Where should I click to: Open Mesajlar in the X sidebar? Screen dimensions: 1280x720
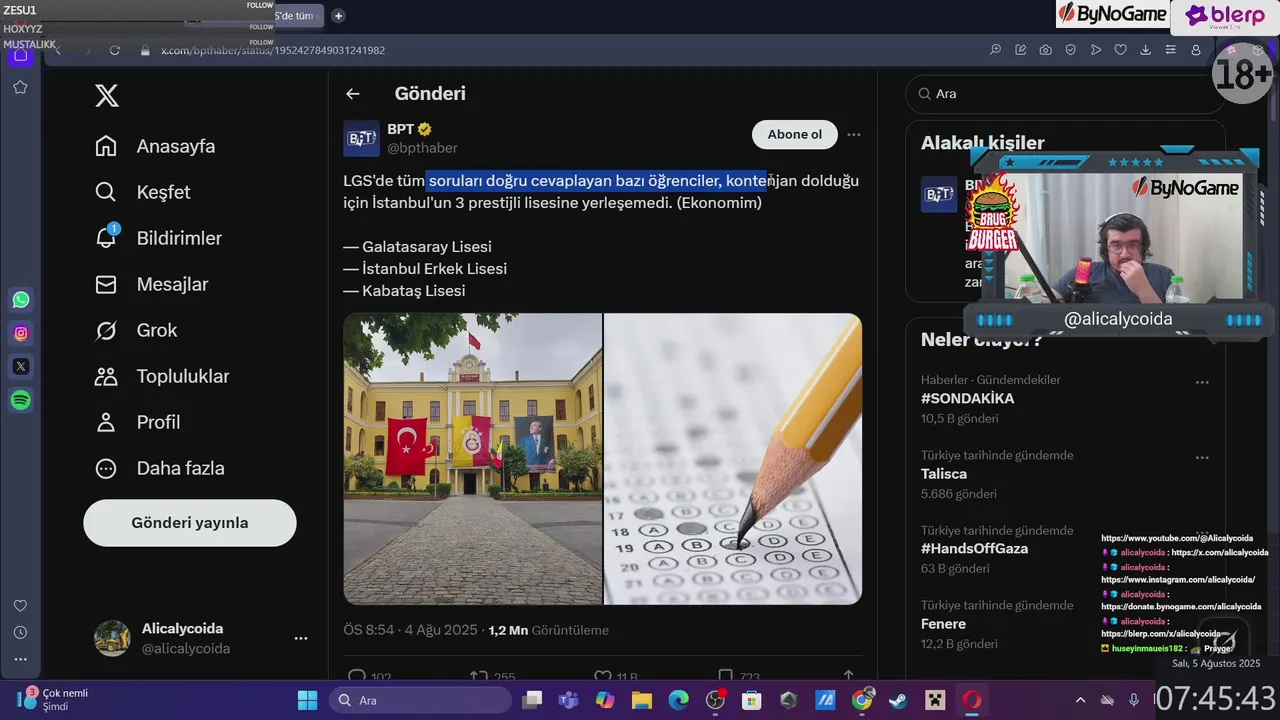[x=152, y=284]
